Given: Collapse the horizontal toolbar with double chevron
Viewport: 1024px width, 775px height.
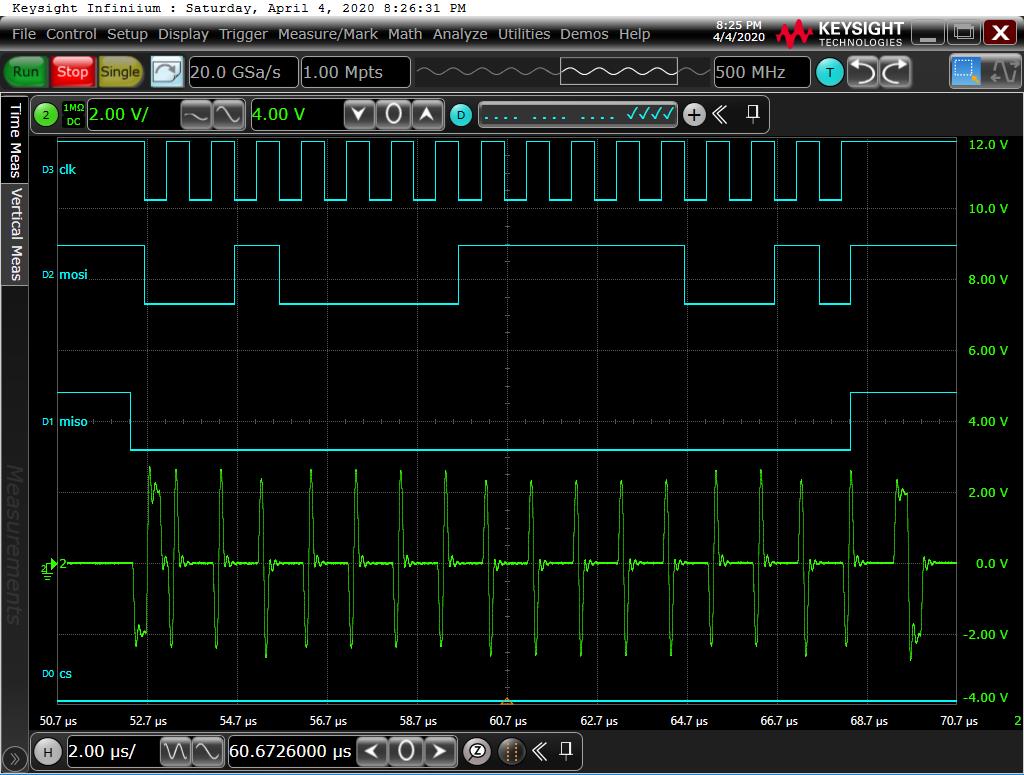Looking at the screenshot, I should point(539,751).
